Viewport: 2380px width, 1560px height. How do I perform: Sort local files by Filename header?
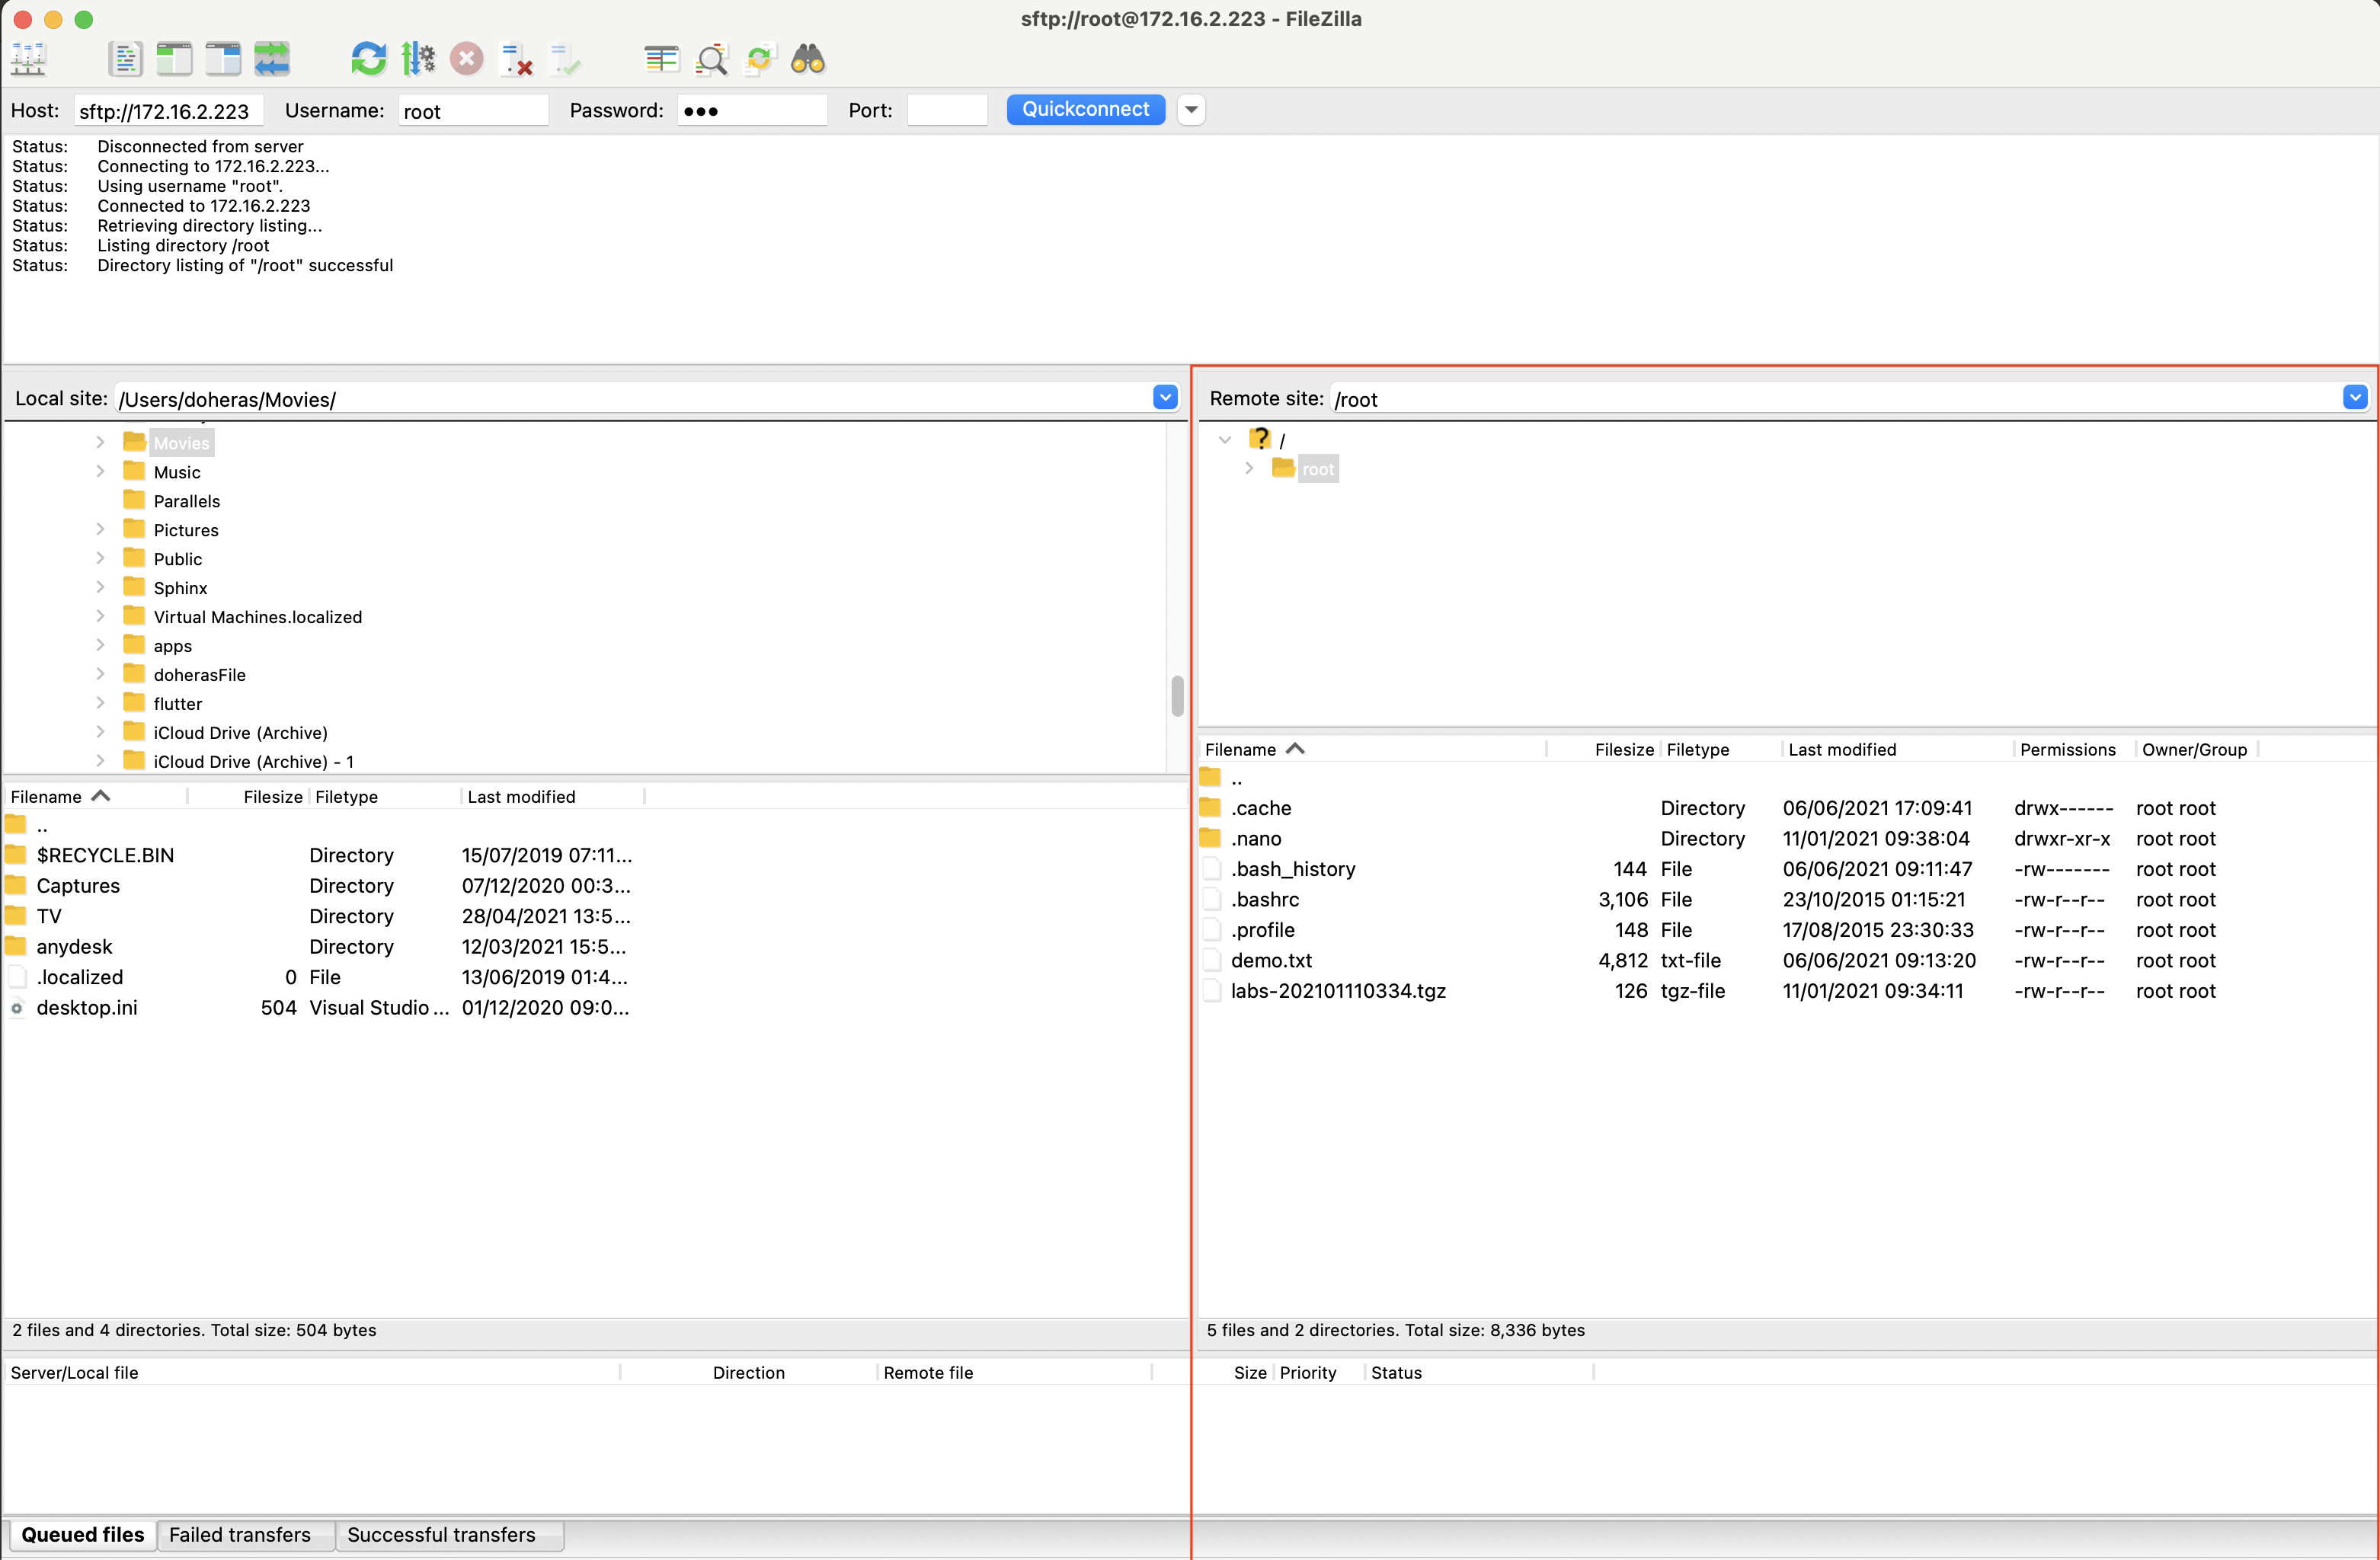pos(95,797)
